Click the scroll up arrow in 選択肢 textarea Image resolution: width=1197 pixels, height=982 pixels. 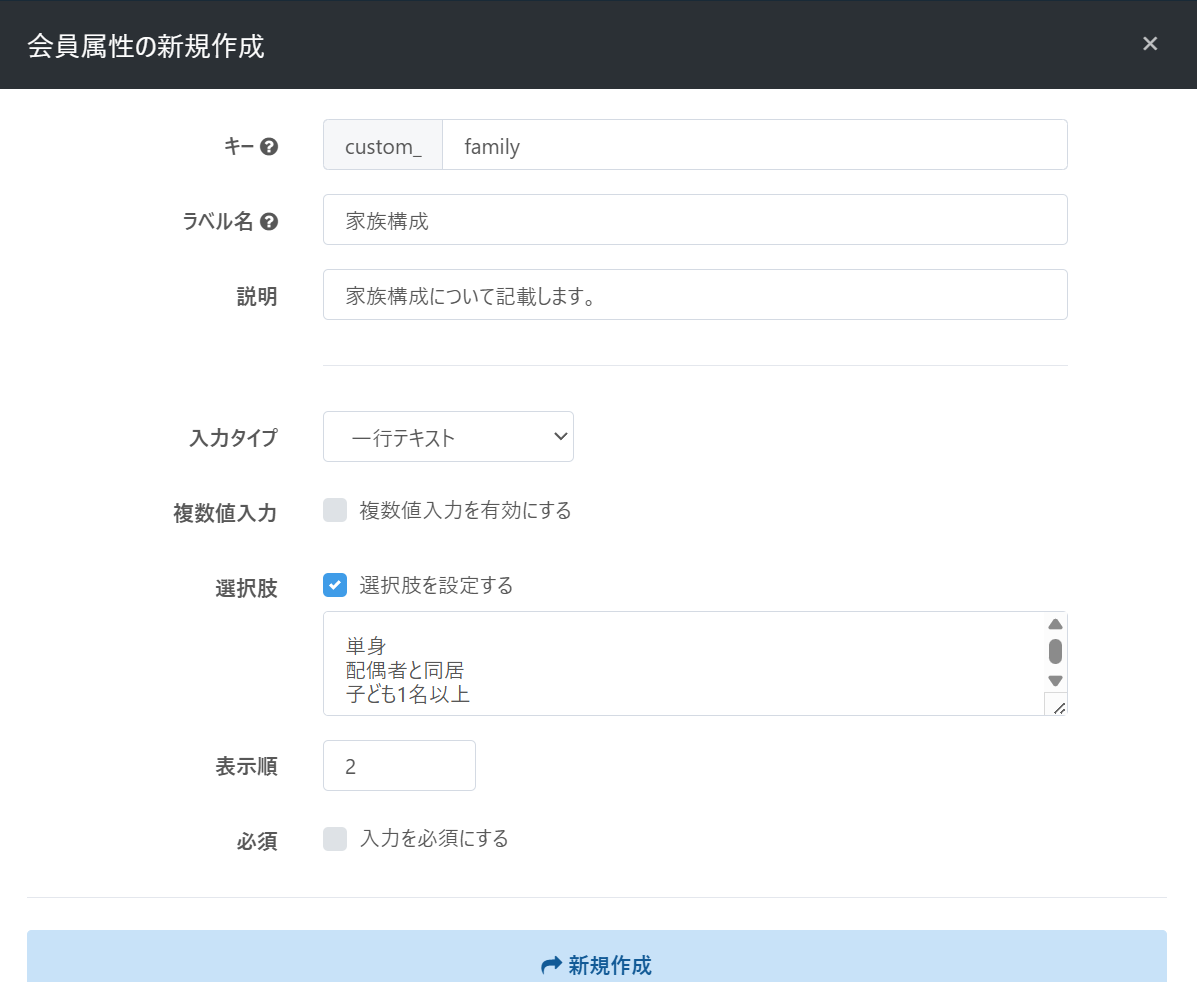(x=1055, y=624)
